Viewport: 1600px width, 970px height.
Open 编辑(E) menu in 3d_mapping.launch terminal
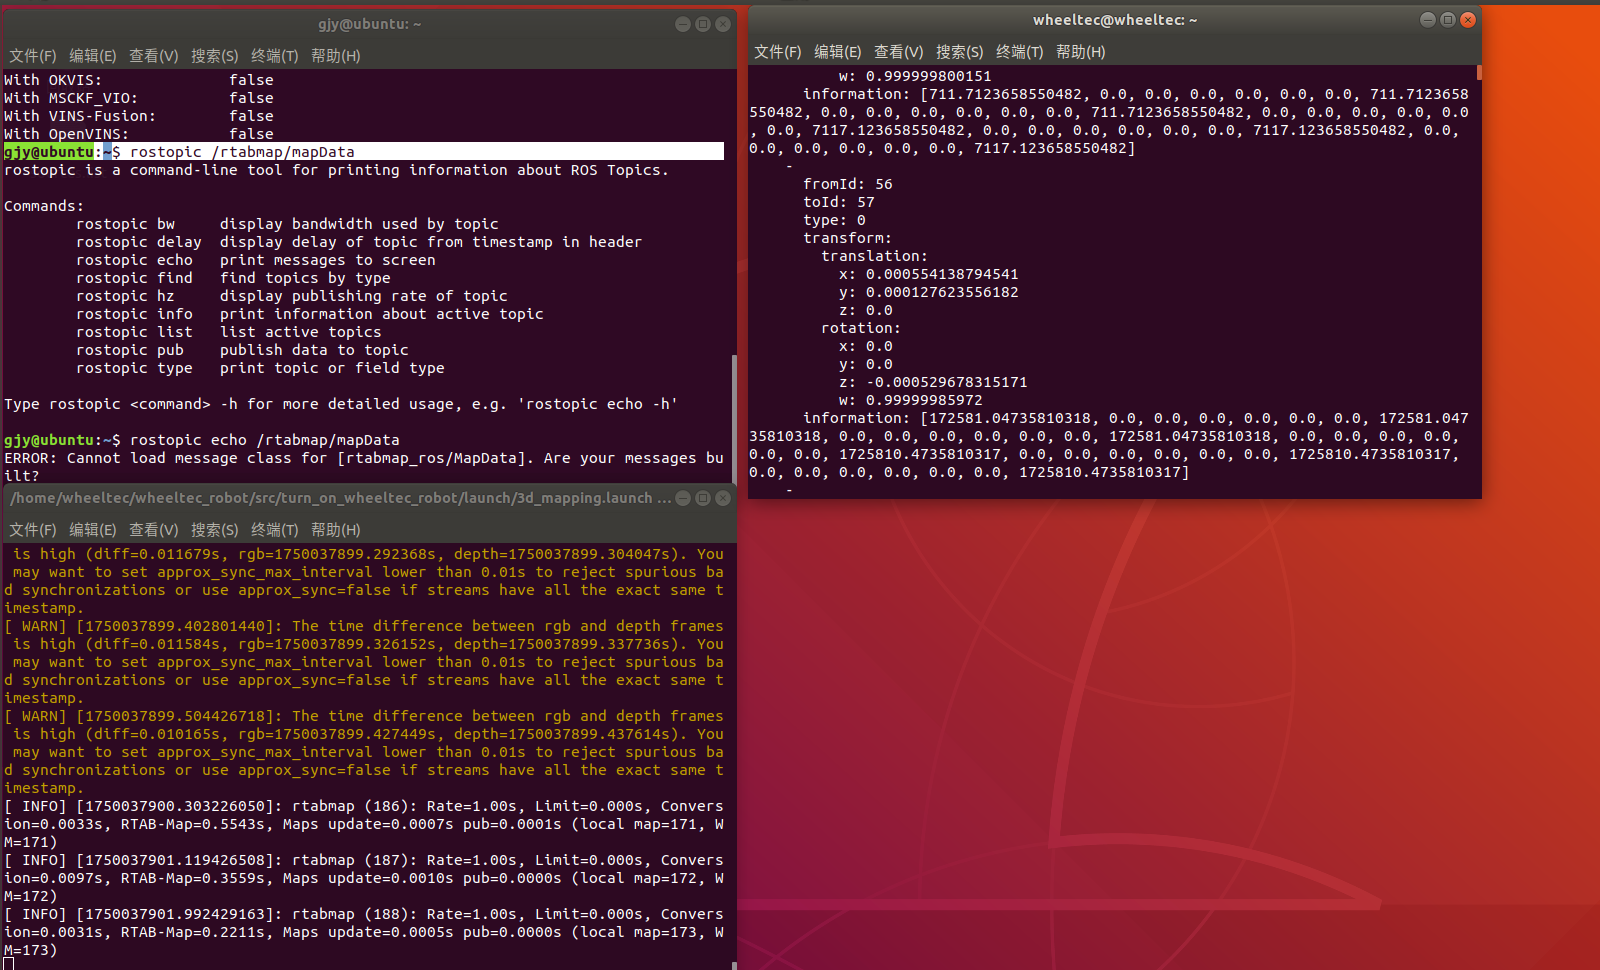[x=92, y=530]
